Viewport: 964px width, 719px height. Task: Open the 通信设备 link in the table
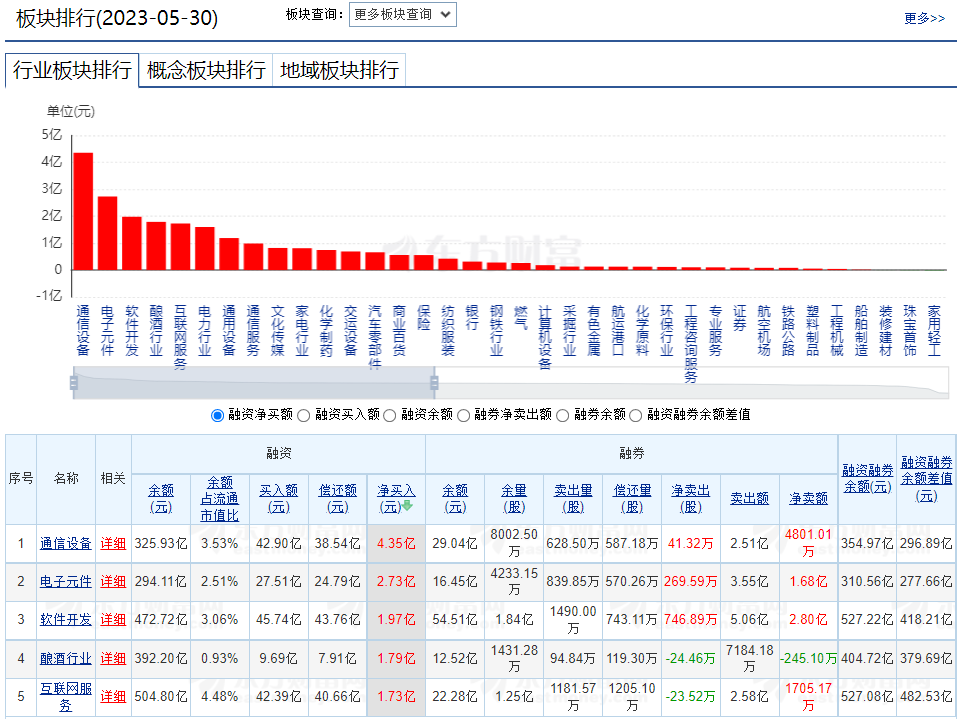[65, 544]
